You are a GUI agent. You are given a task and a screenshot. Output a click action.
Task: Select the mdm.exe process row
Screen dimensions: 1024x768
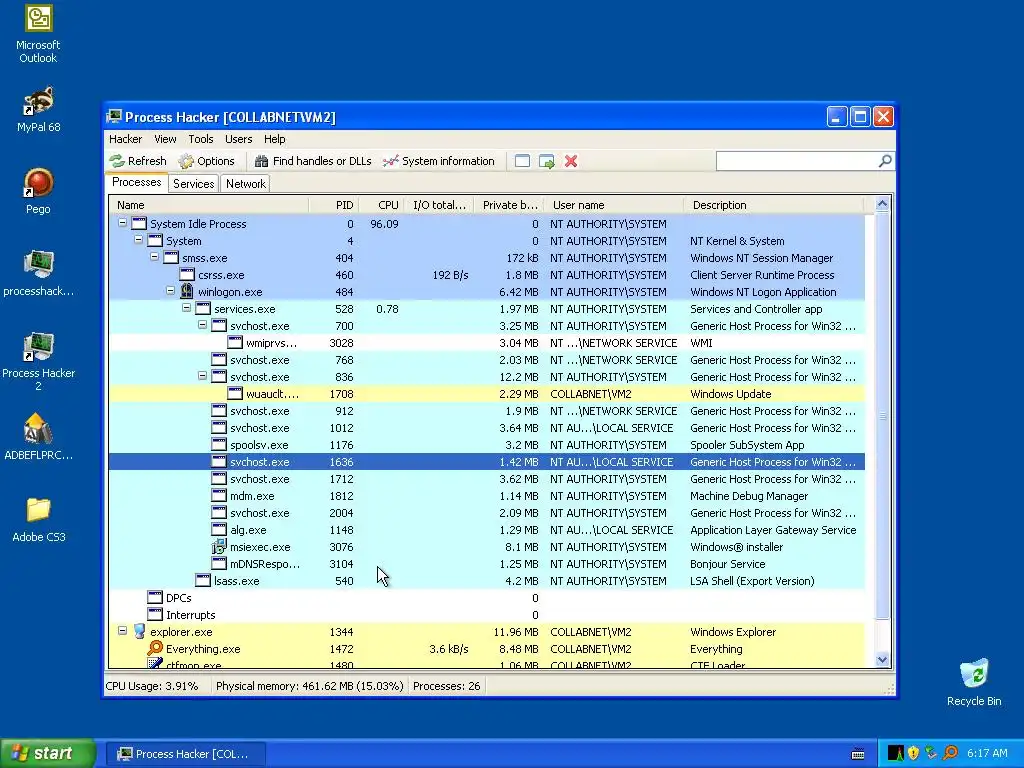487,496
